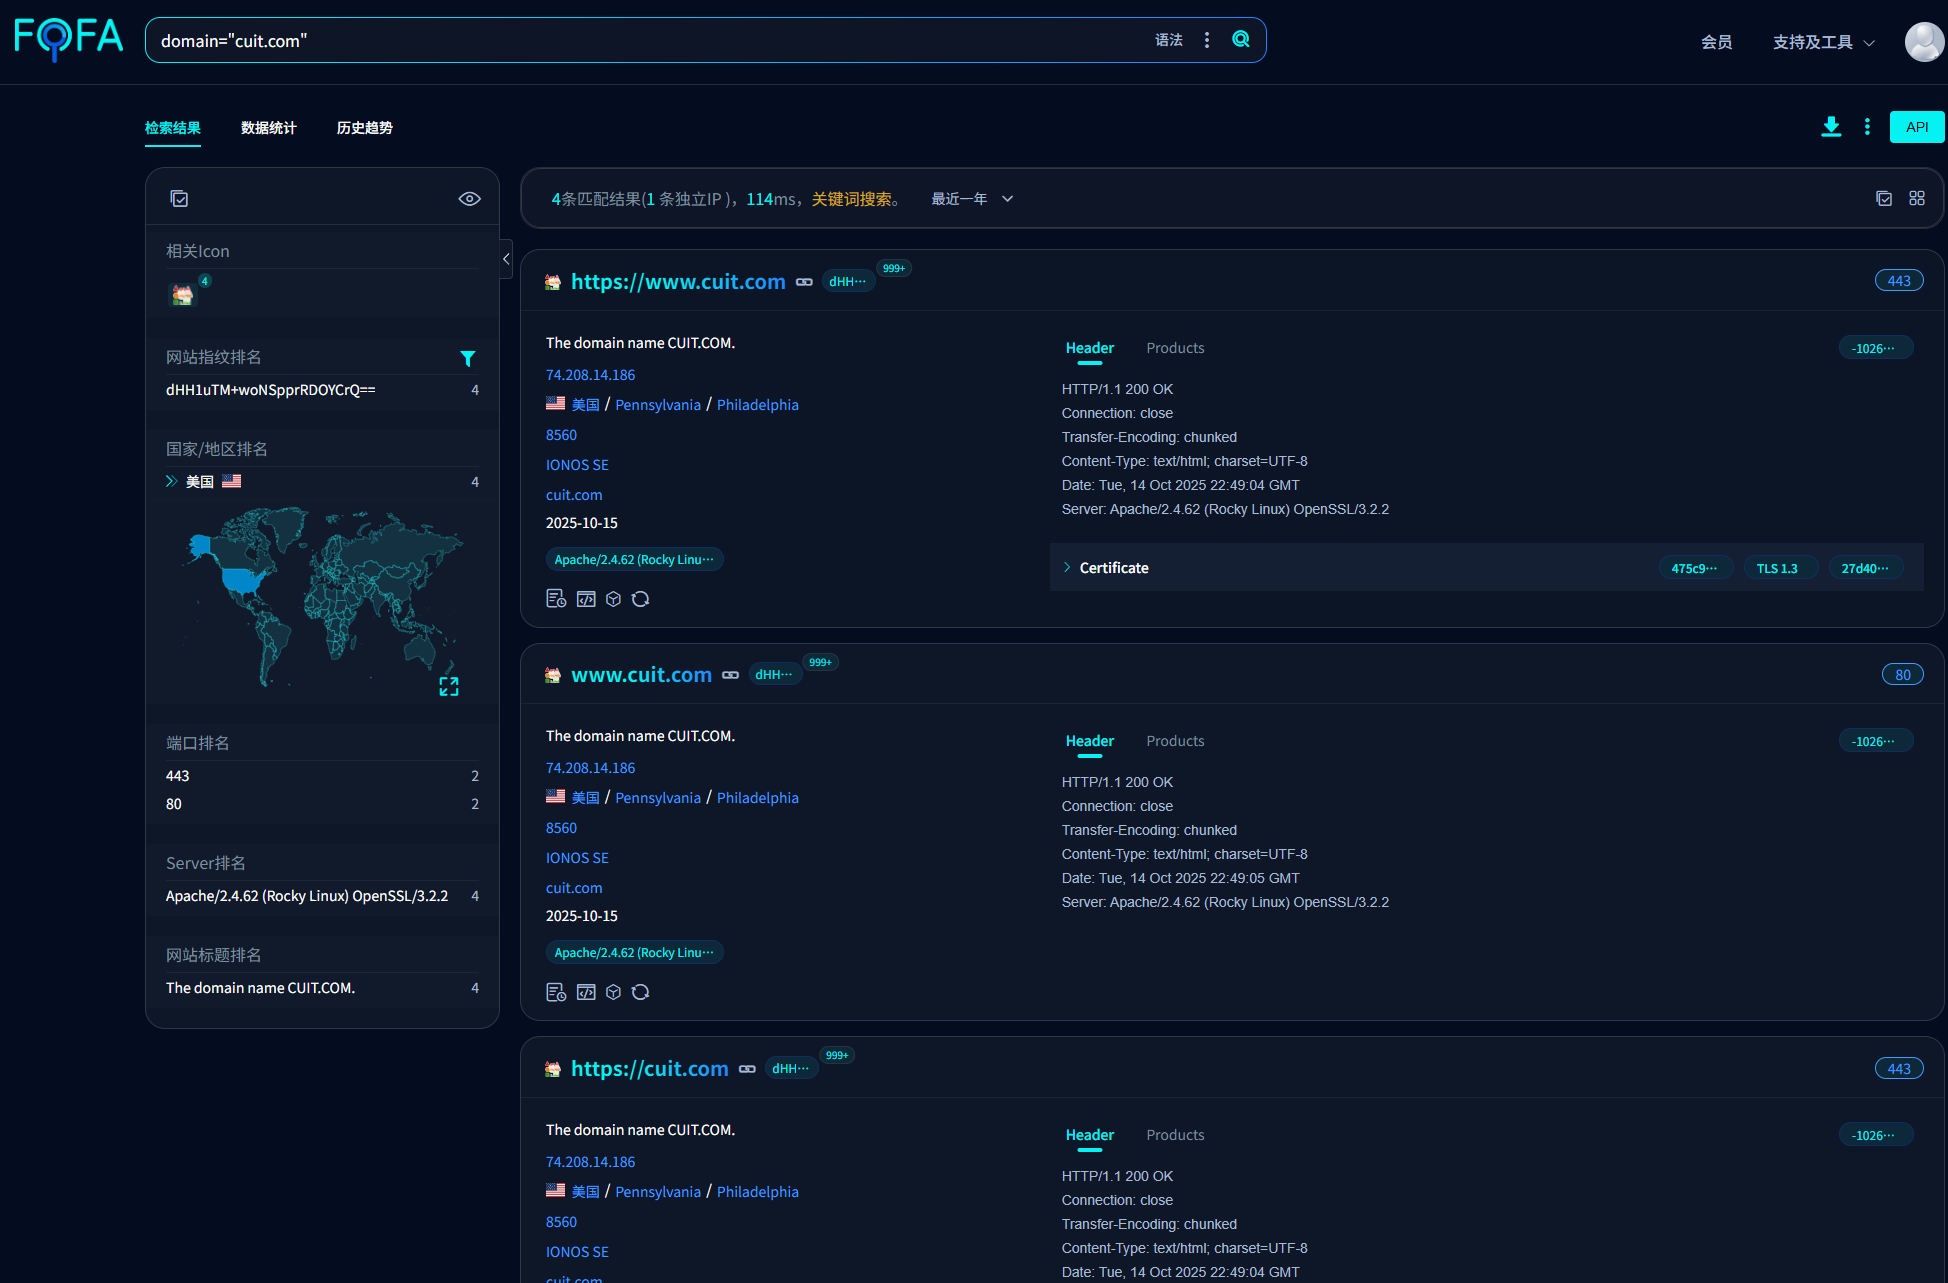Select Header tab in first result
Image resolution: width=1948 pixels, height=1283 pixels.
(x=1090, y=348)
